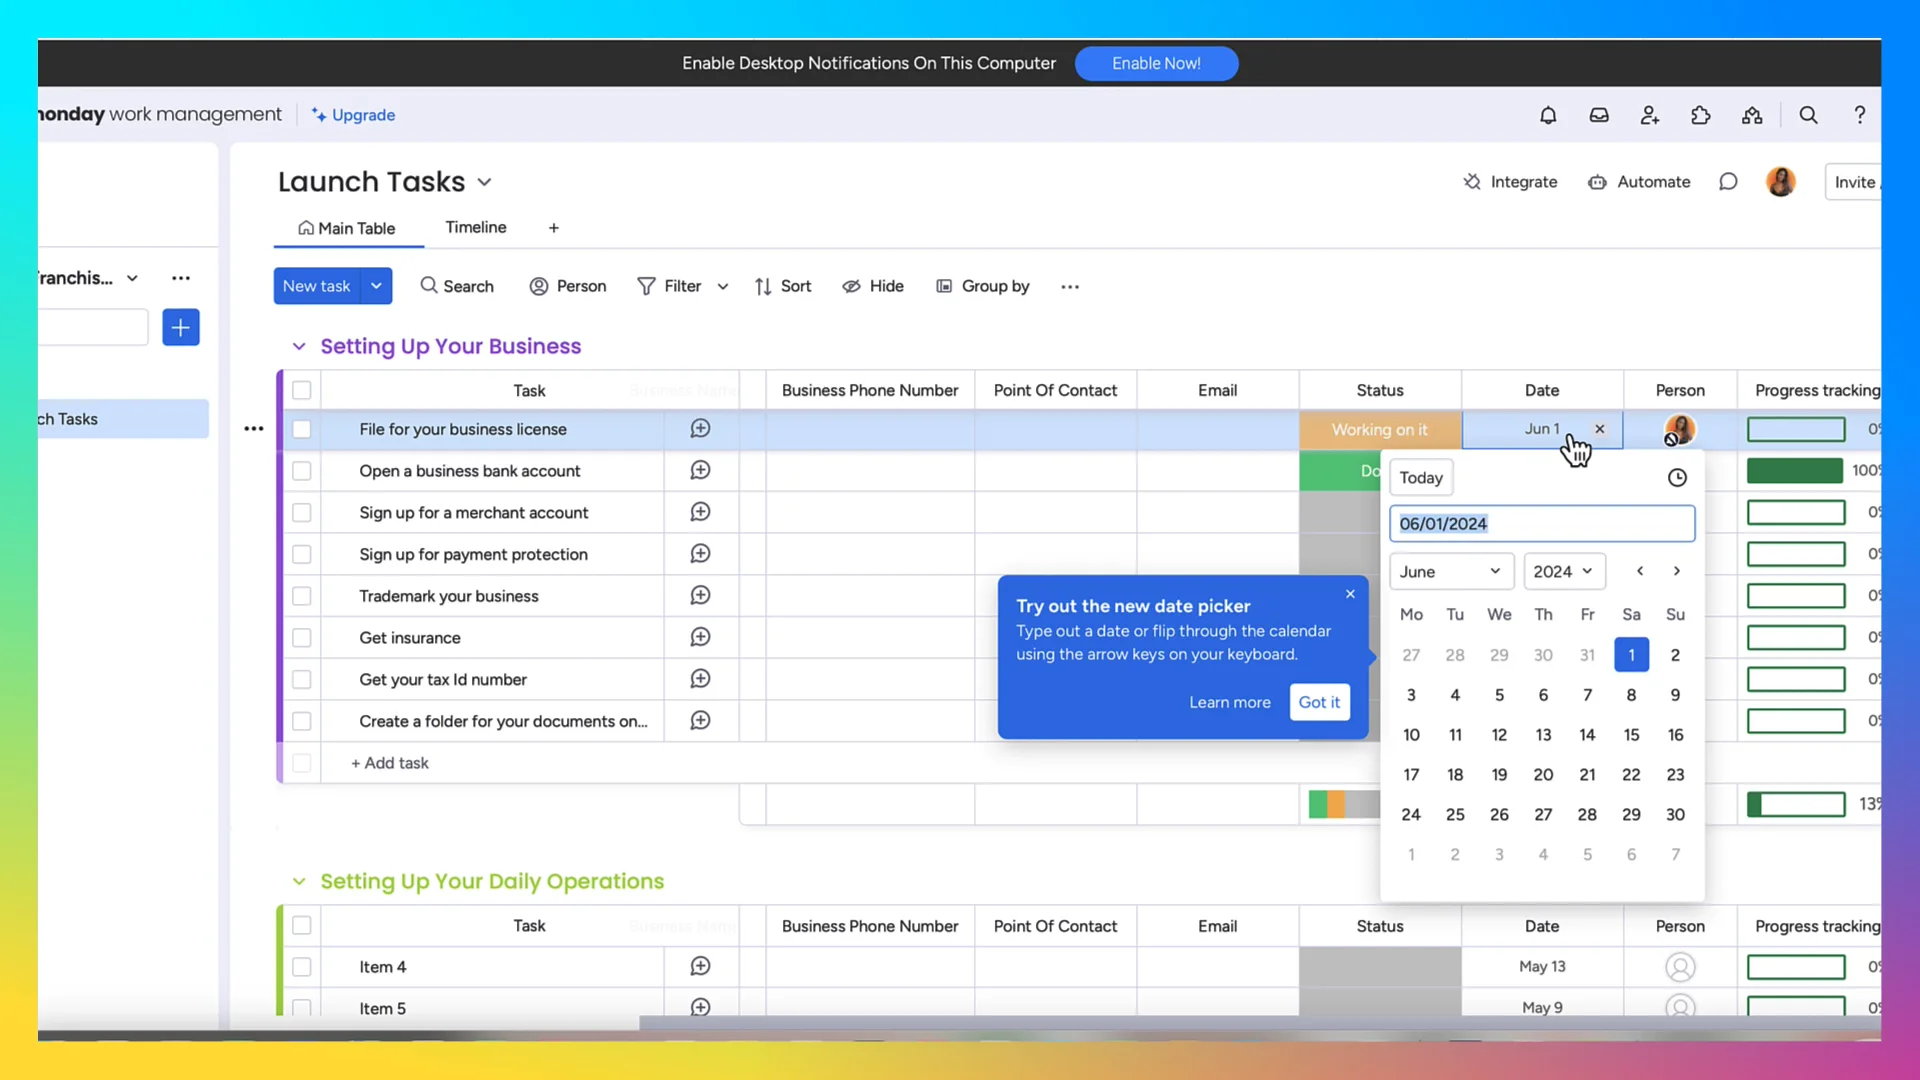Click the apps marketplace puzzle icon
Viewport: 1920px width, 1080px height.
[1701, 115]
